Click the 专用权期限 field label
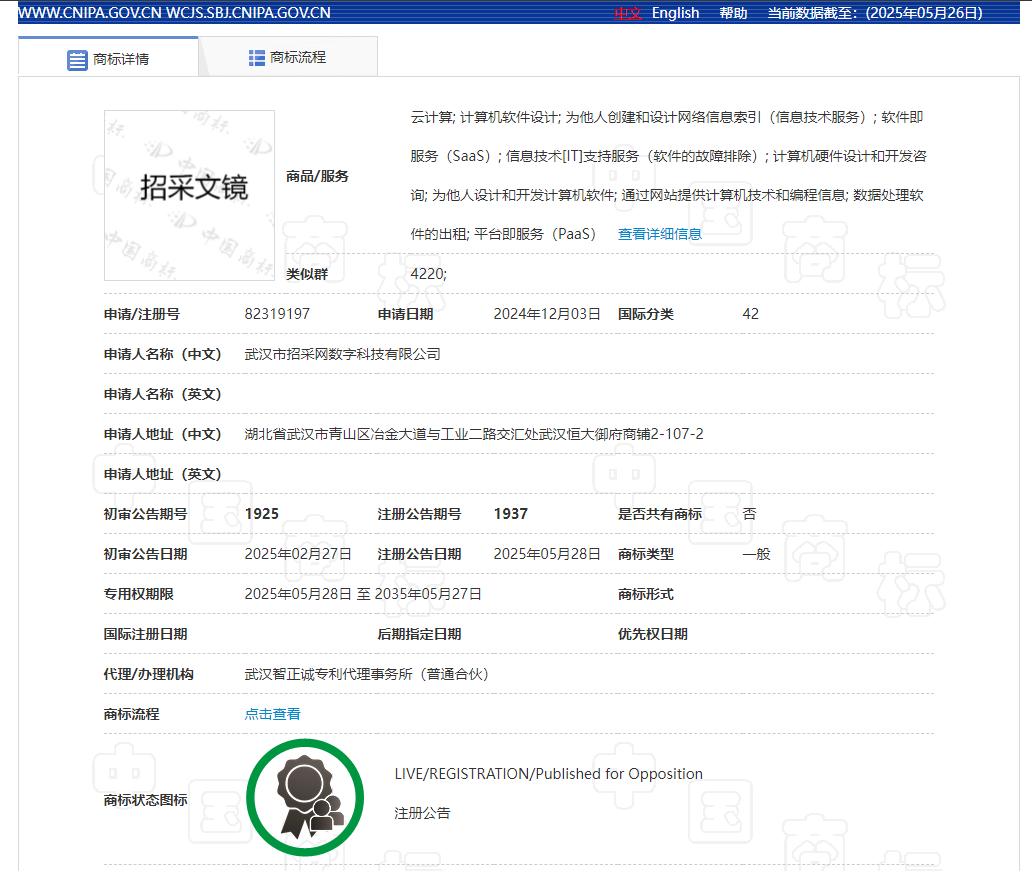This screenshot has height=871, width=1032. (138, 594)
